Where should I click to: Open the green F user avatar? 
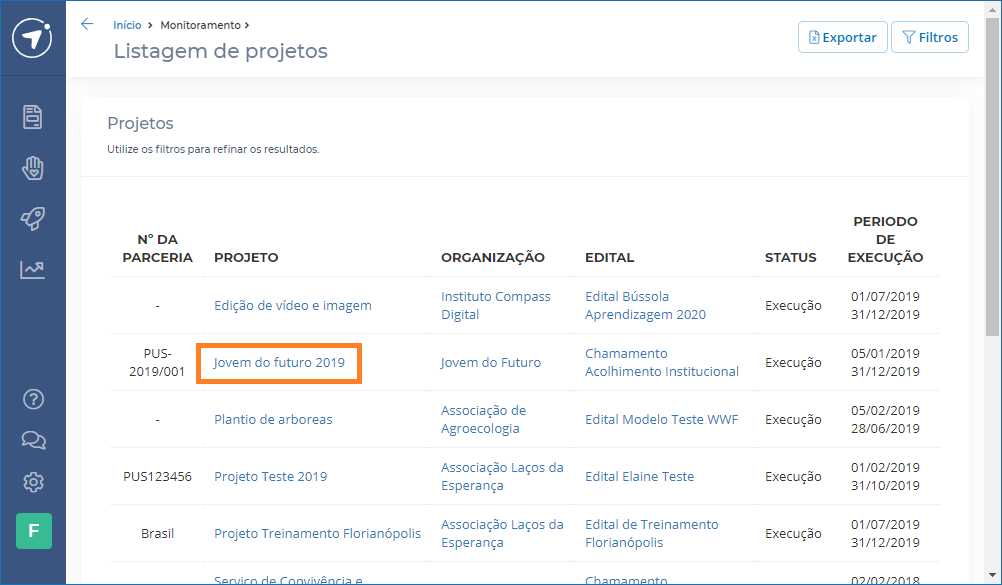tap(34, 531)
